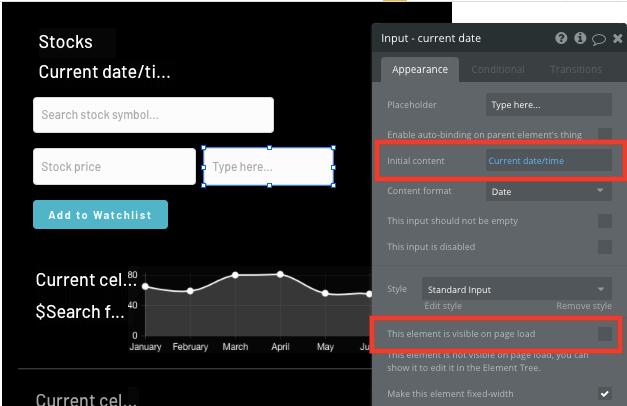Click the info icon in property editor header
This screenshot has height=406, width=627.
(580, 38)
